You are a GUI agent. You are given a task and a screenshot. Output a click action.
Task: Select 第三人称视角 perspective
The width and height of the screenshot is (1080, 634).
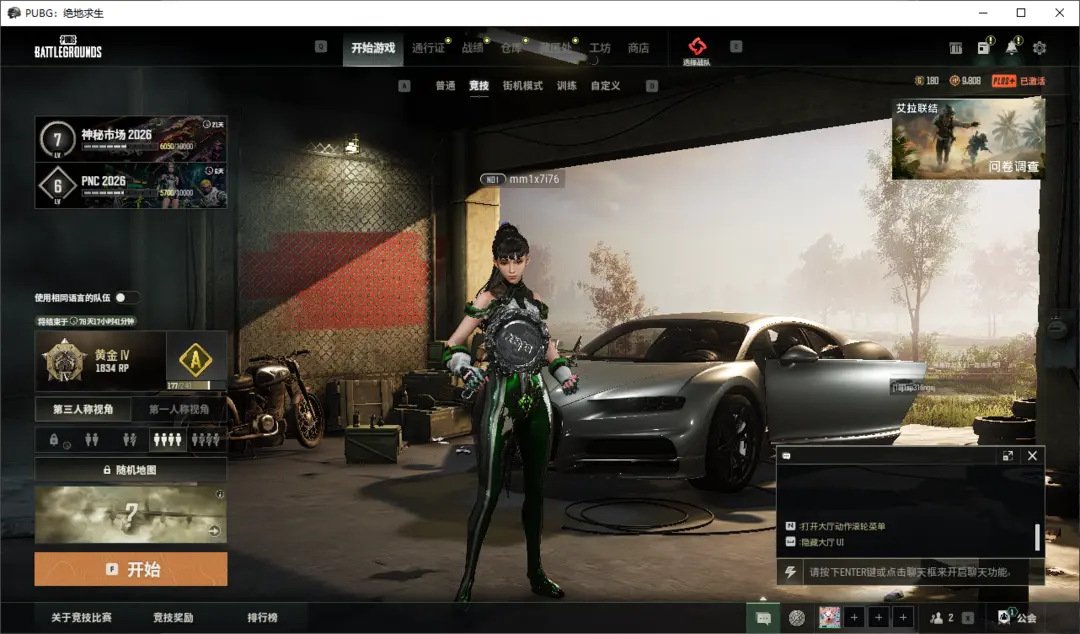pyautogui.click(x=83, y=409)
